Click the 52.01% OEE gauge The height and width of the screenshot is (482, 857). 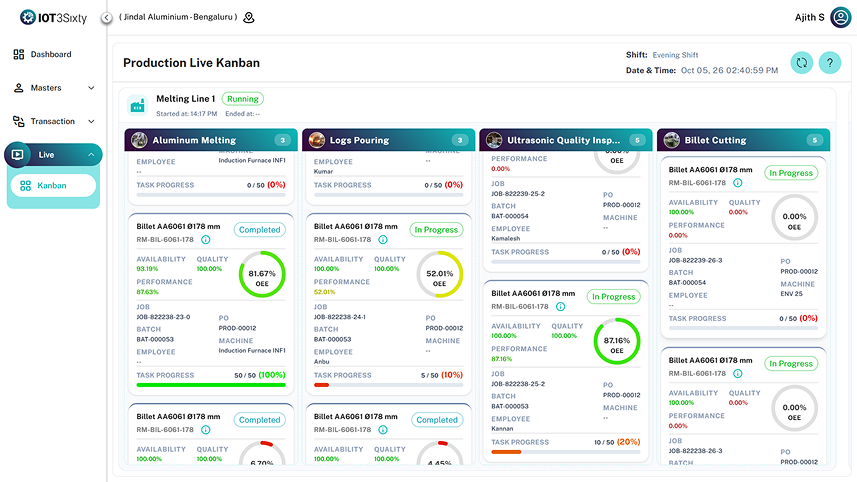click(440, 274)
